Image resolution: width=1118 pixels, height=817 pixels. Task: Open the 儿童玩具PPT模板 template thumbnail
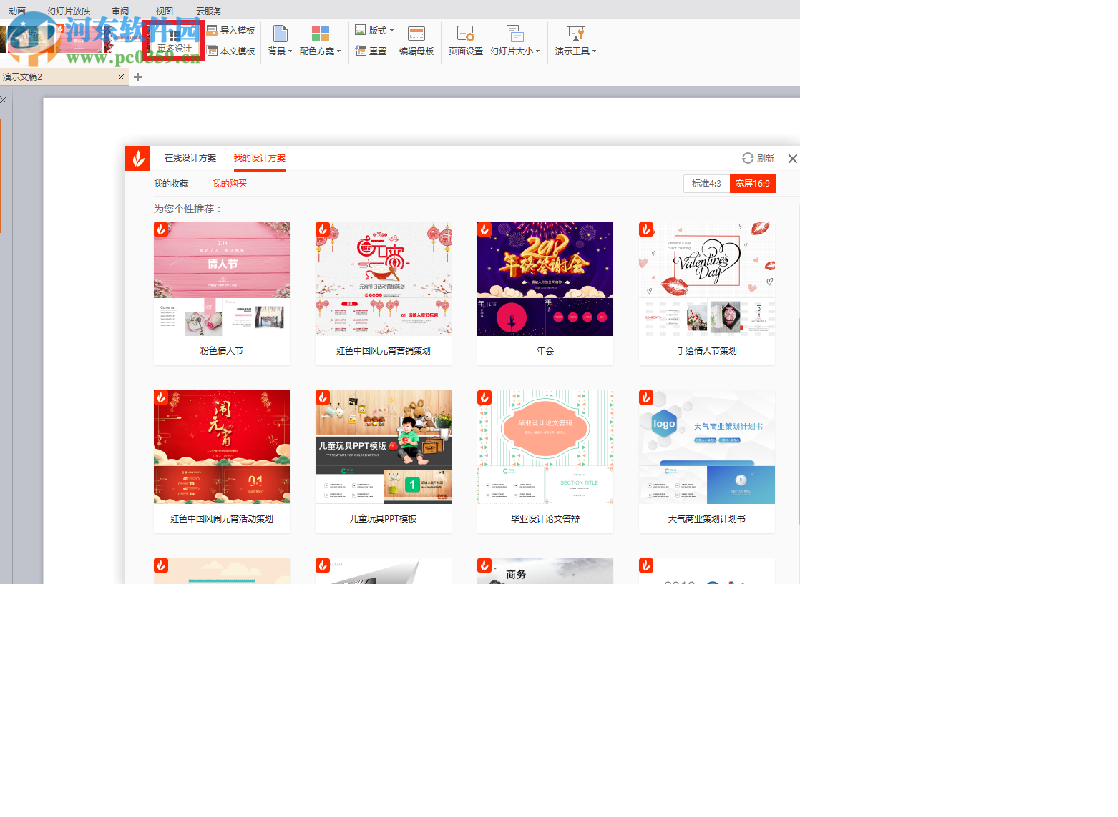(383, 448)
